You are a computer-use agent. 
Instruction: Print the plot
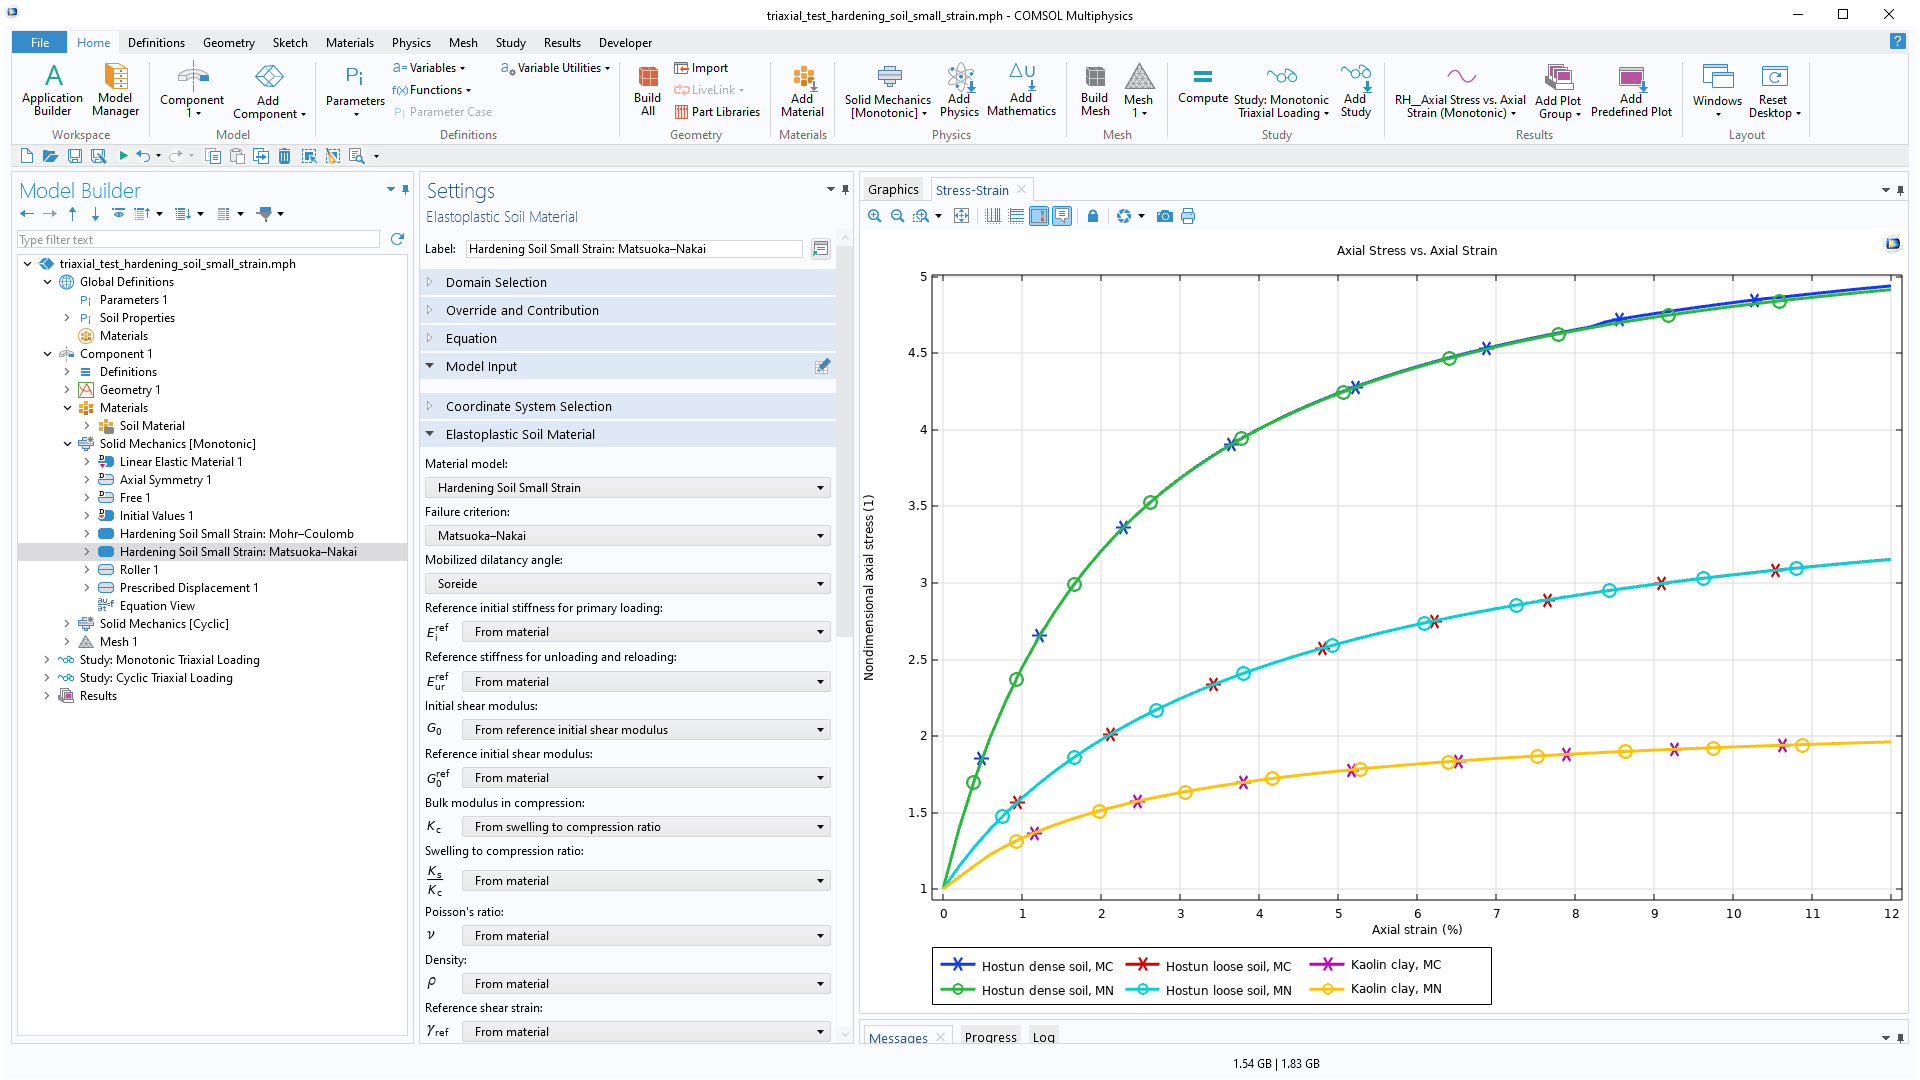tap(1188, 216)
